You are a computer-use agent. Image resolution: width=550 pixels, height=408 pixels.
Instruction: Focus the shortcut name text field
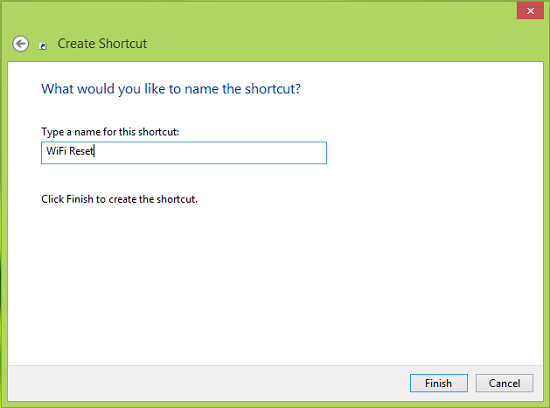click(184, 153)
